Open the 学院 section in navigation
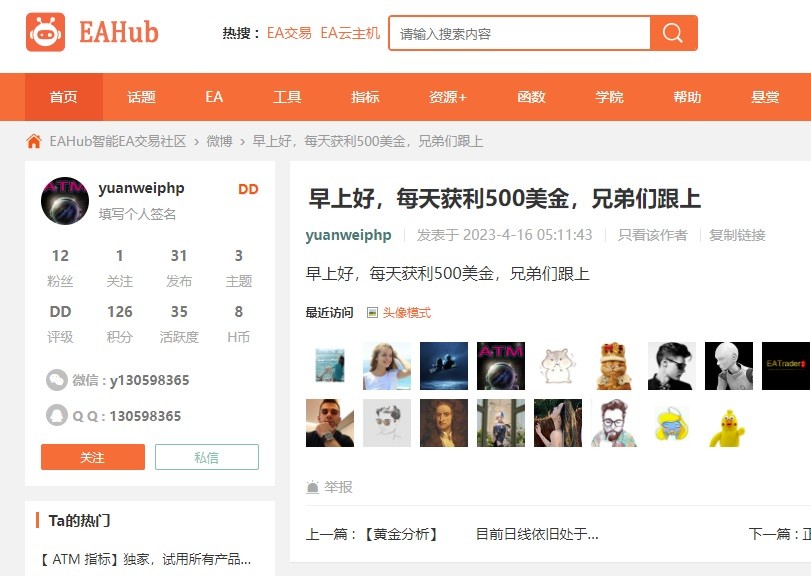 click(609, 97)
